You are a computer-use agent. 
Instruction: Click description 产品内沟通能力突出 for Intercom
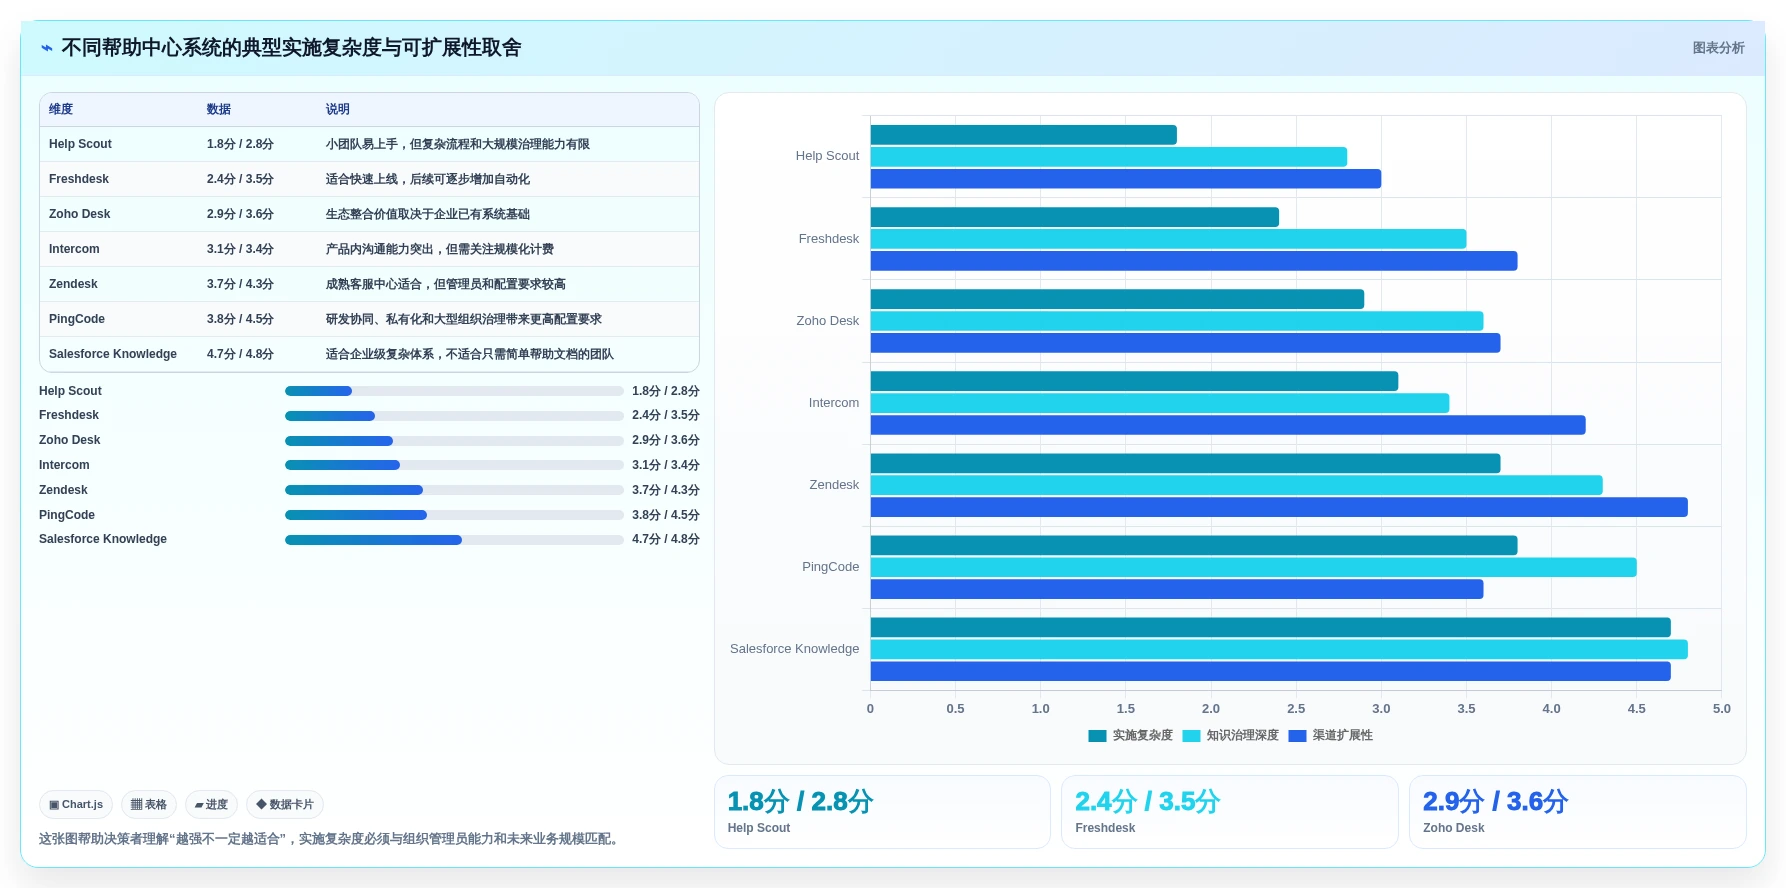click(440, 249)
